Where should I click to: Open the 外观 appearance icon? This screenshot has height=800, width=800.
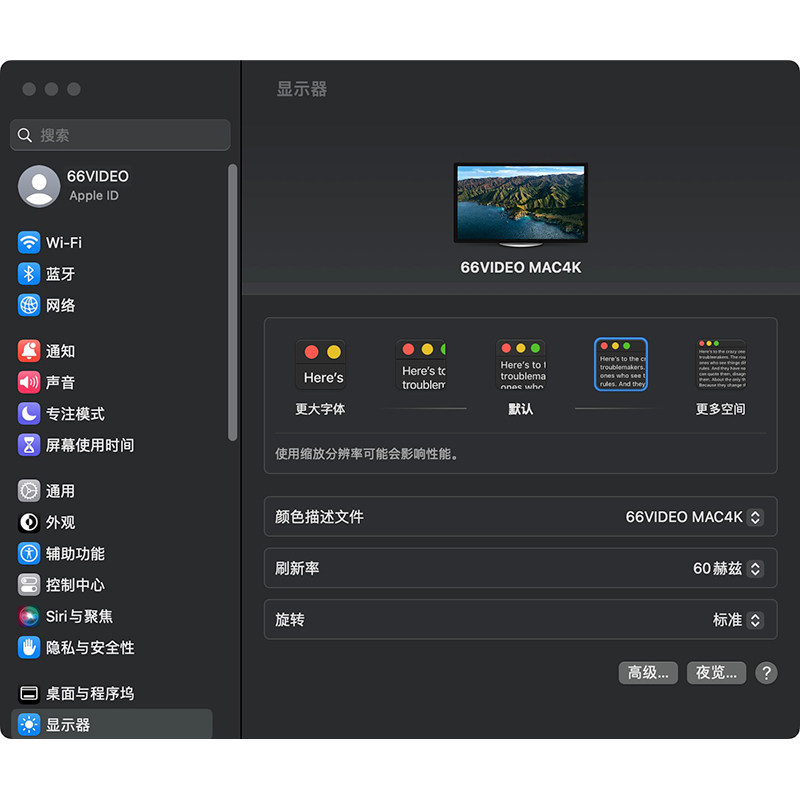(x=29, y=522)
